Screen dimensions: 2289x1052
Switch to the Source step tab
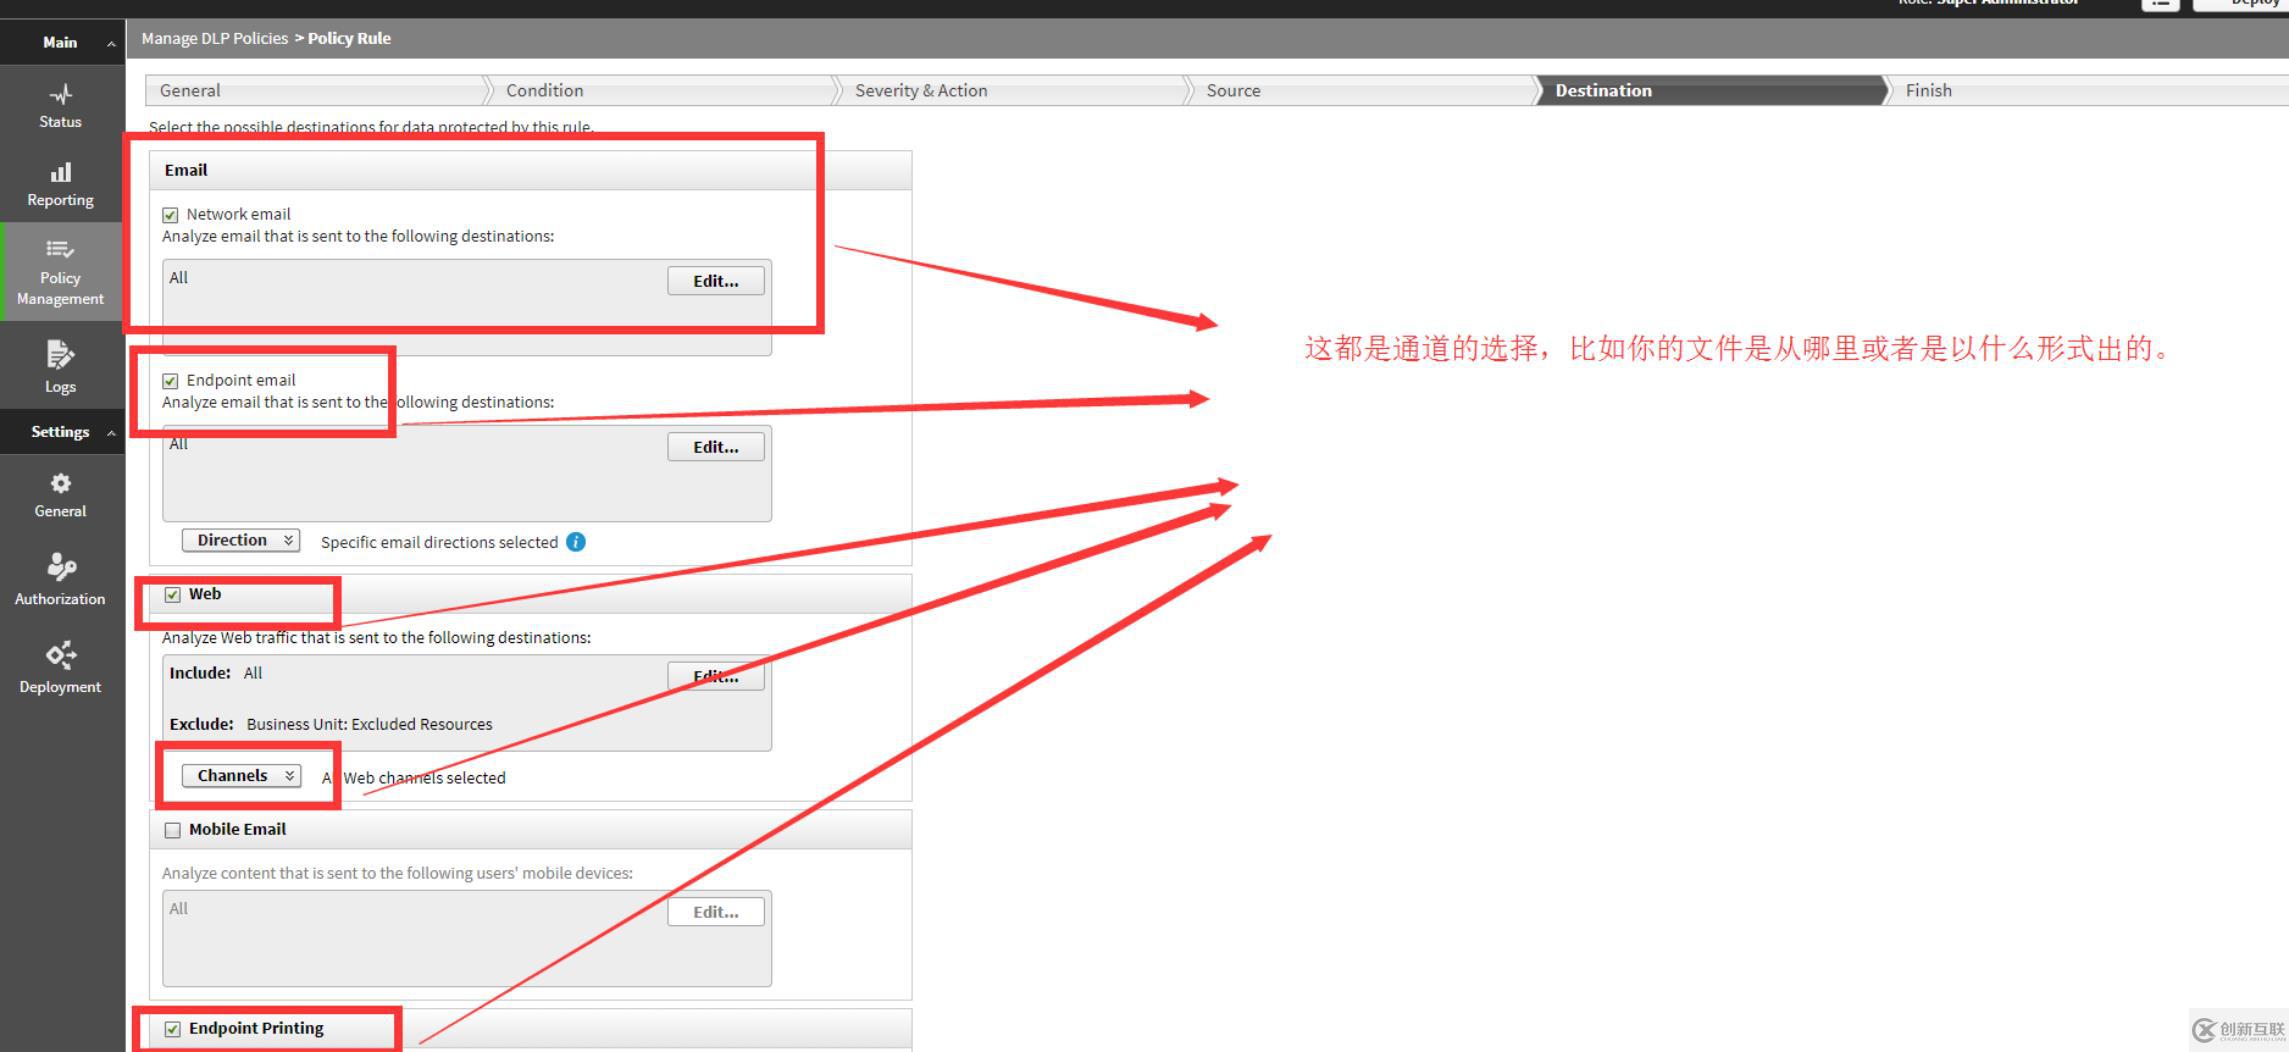pos(1232,90)
